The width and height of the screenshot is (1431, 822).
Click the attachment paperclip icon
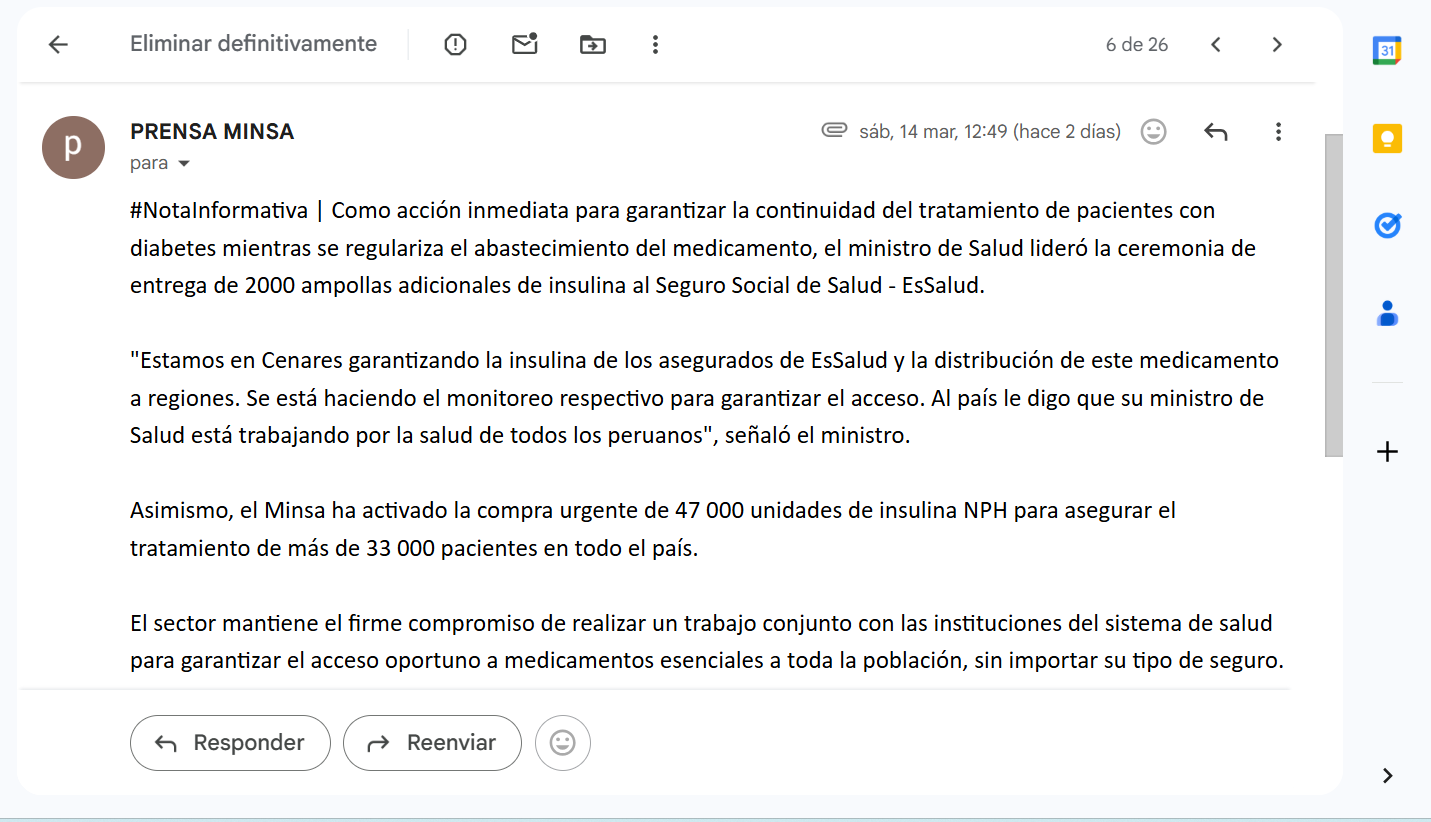(x=834, y=130)
